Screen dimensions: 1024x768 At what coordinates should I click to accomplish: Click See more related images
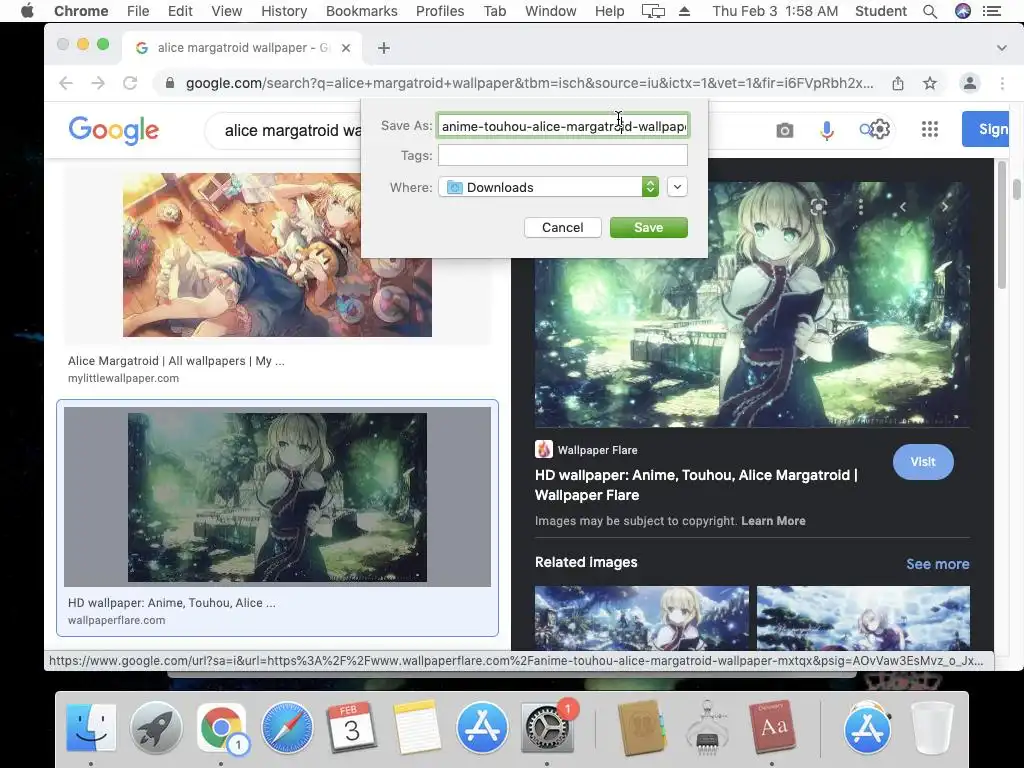[x=937, y=564]
